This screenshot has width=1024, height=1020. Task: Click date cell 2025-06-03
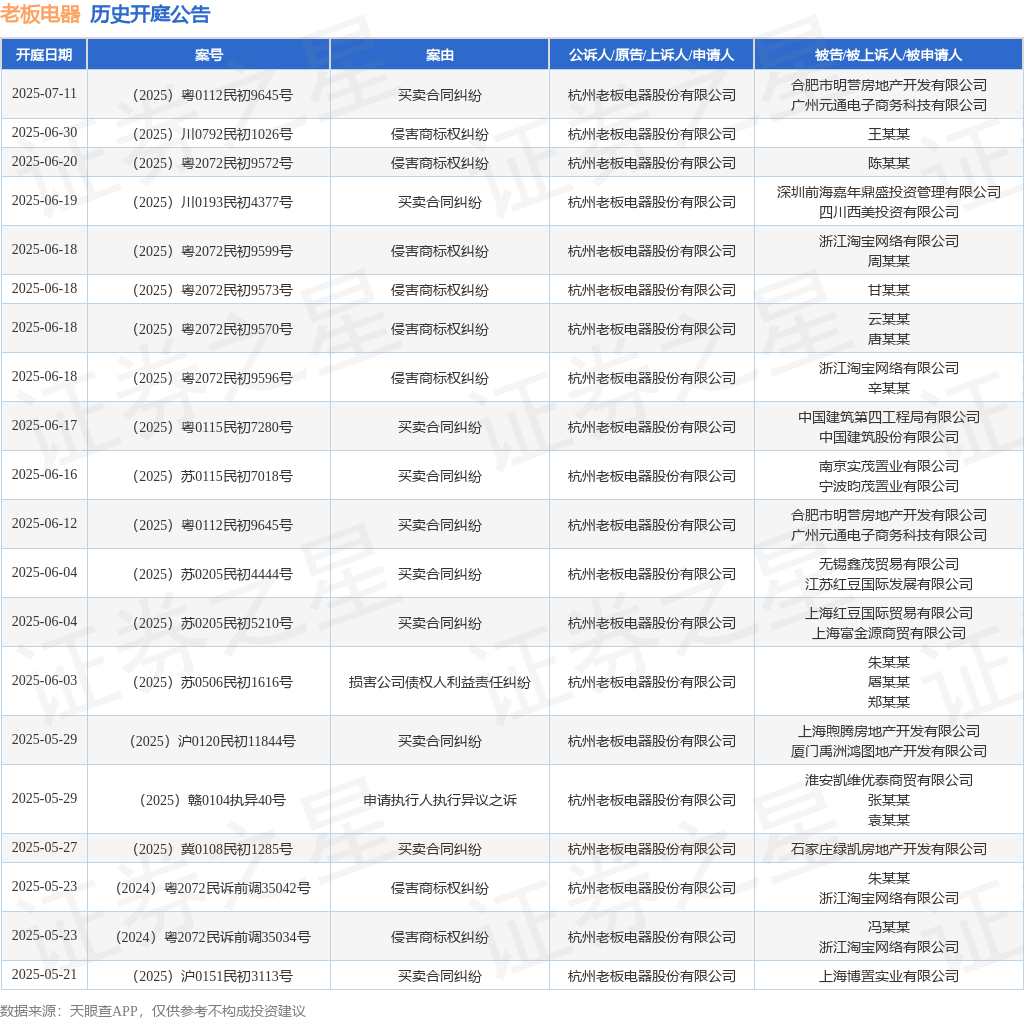coord(44,680)
